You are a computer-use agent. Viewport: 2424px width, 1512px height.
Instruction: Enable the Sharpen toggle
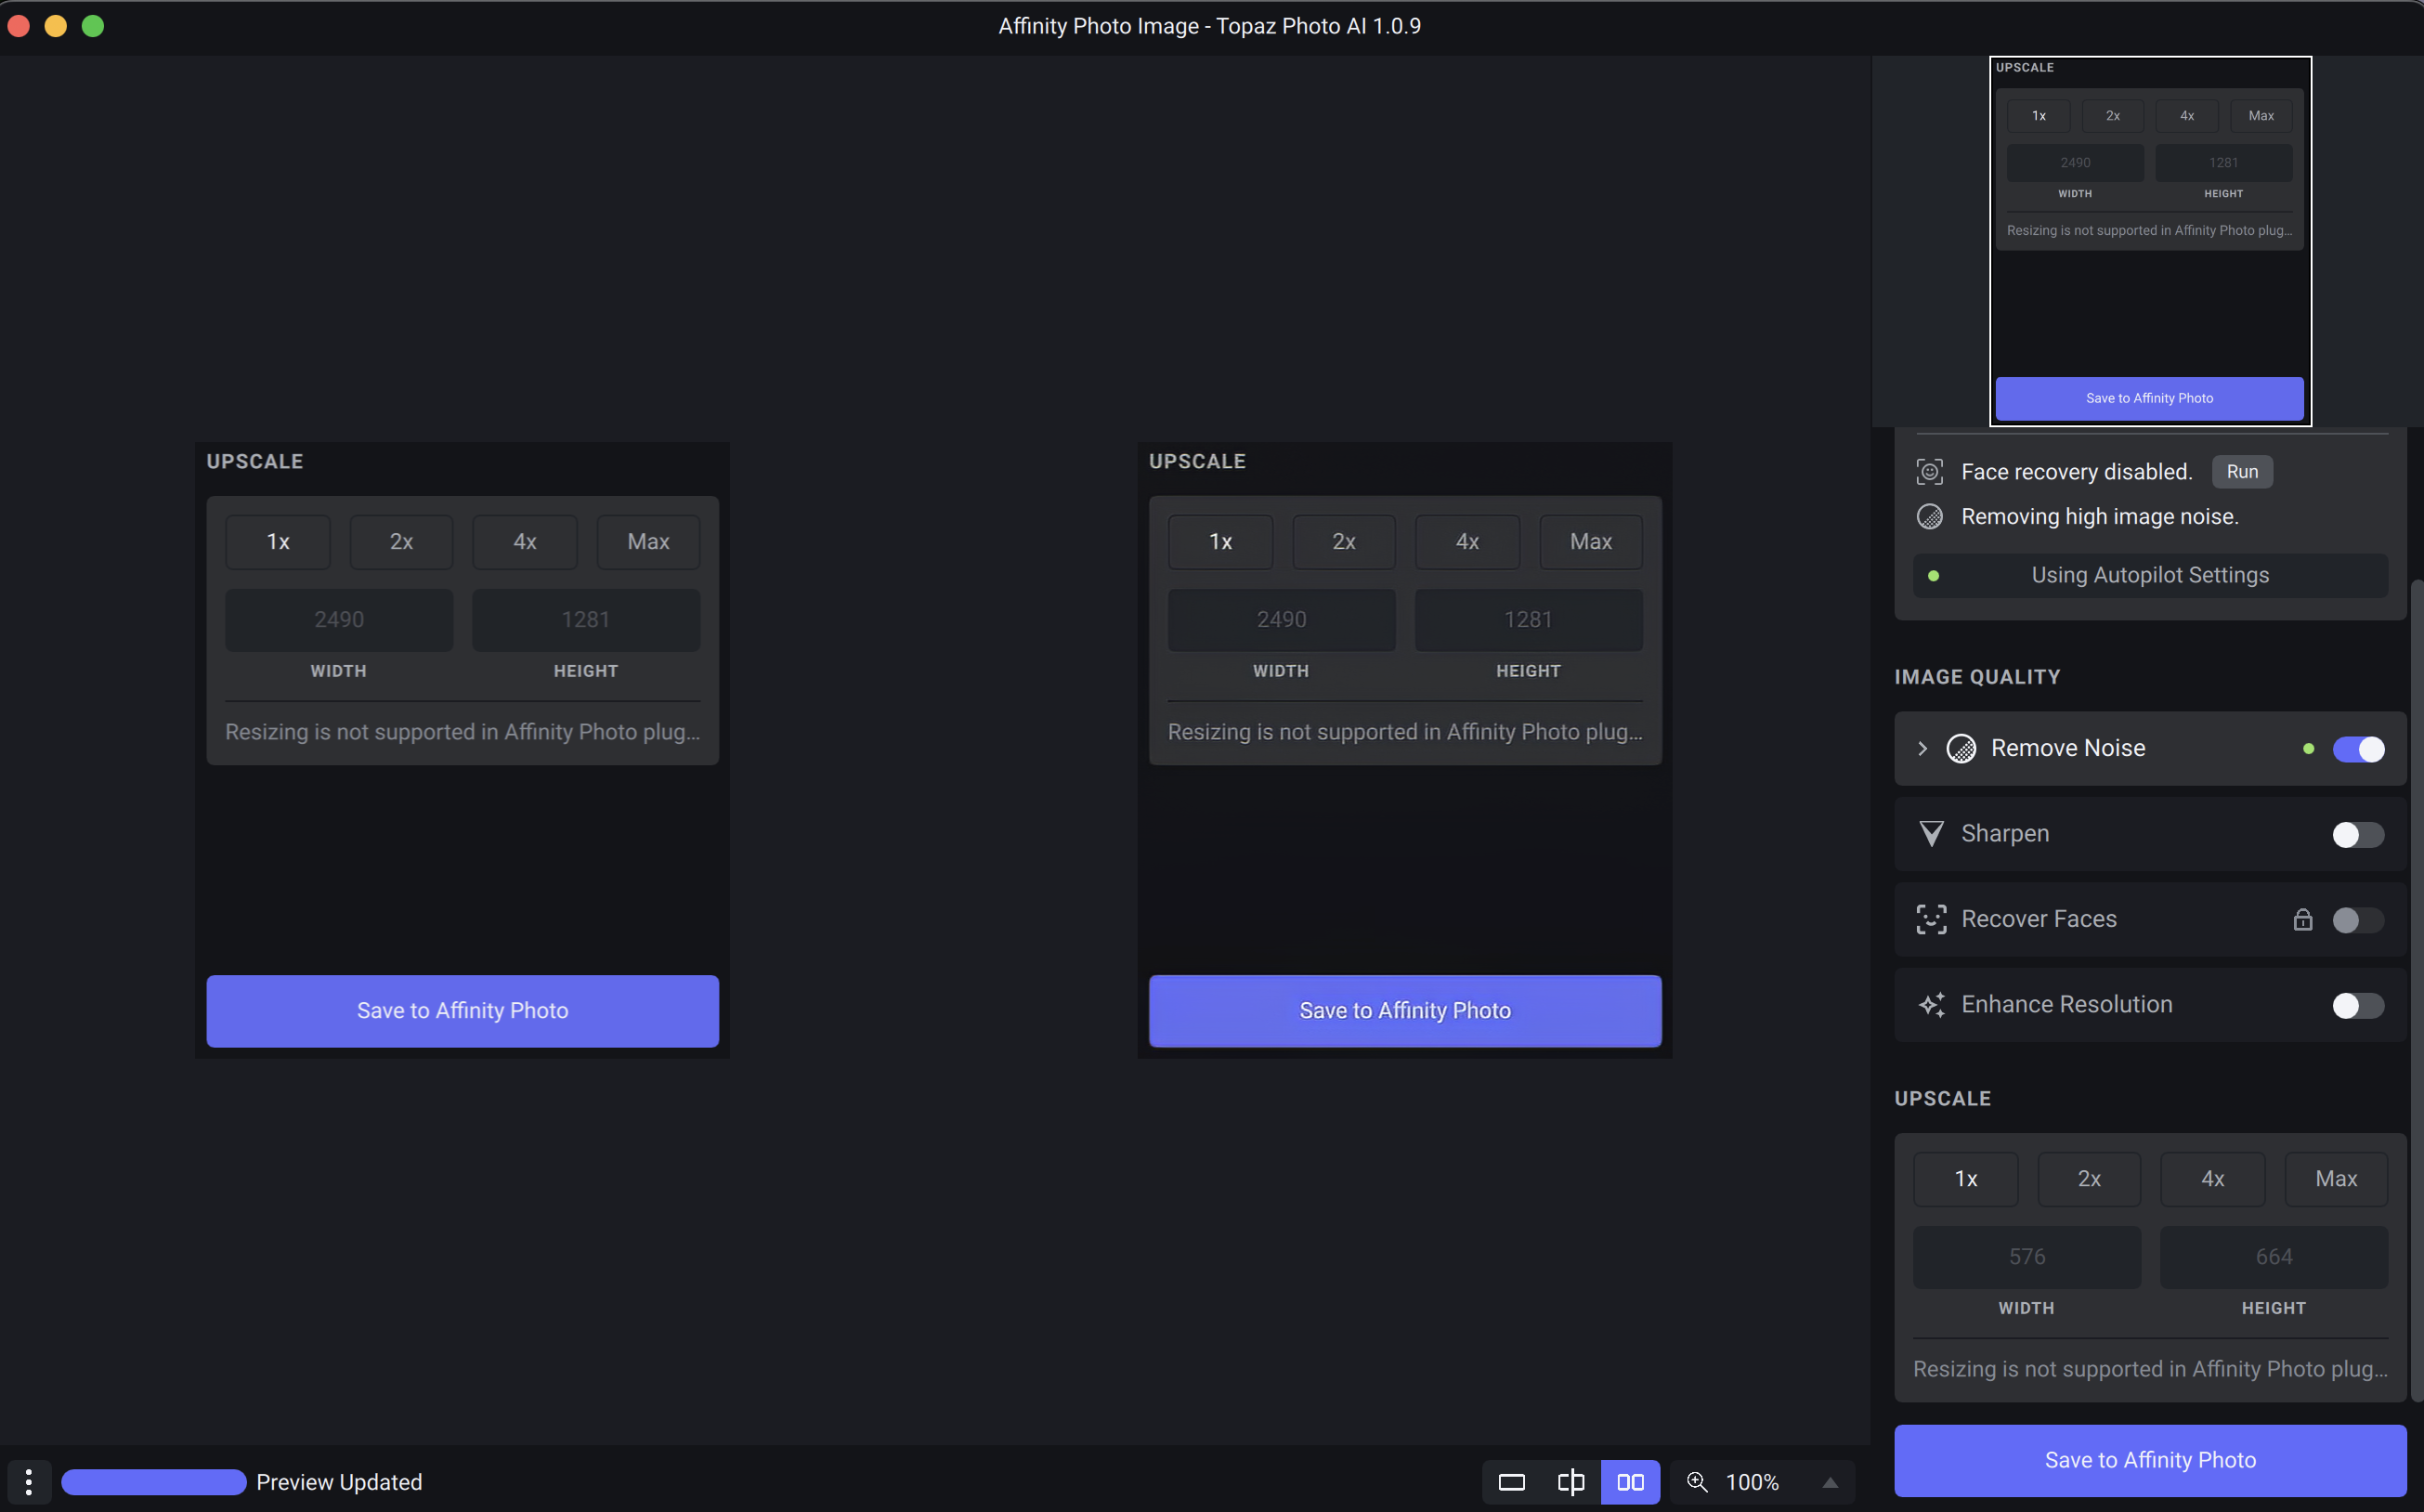tap(2358, 834)
